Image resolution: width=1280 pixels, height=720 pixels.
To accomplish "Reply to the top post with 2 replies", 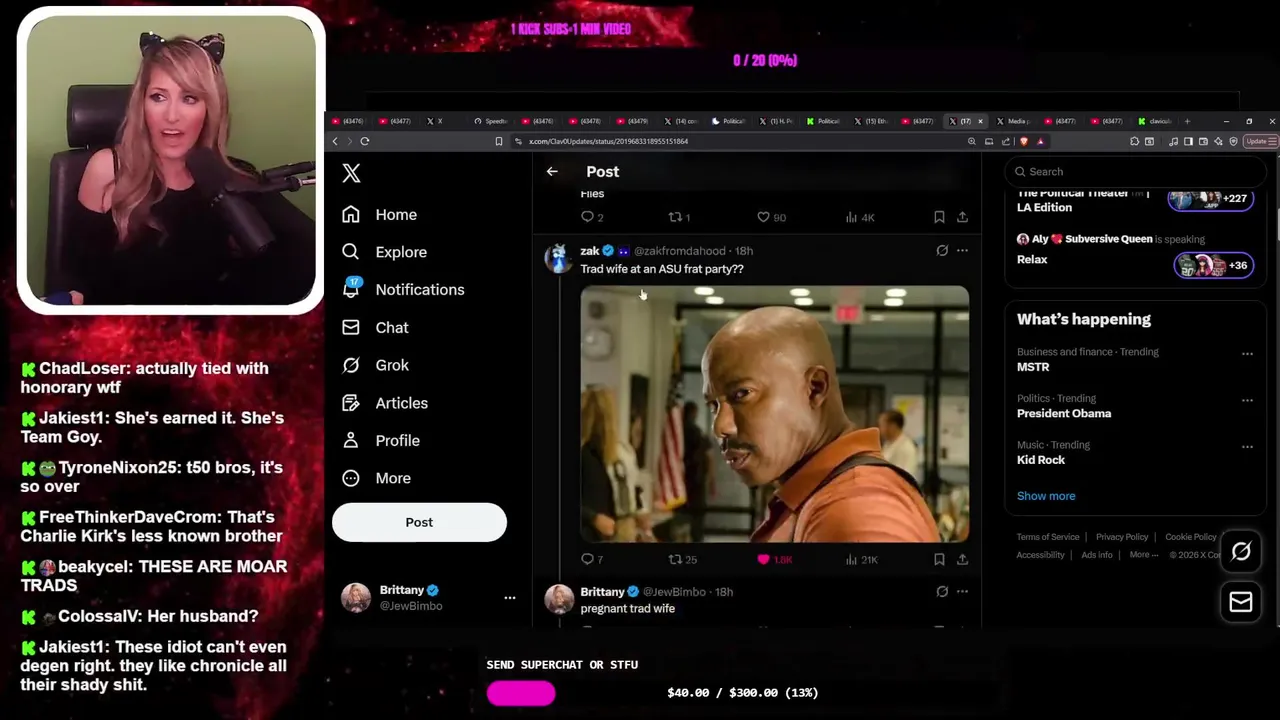I will click(592, 217).
